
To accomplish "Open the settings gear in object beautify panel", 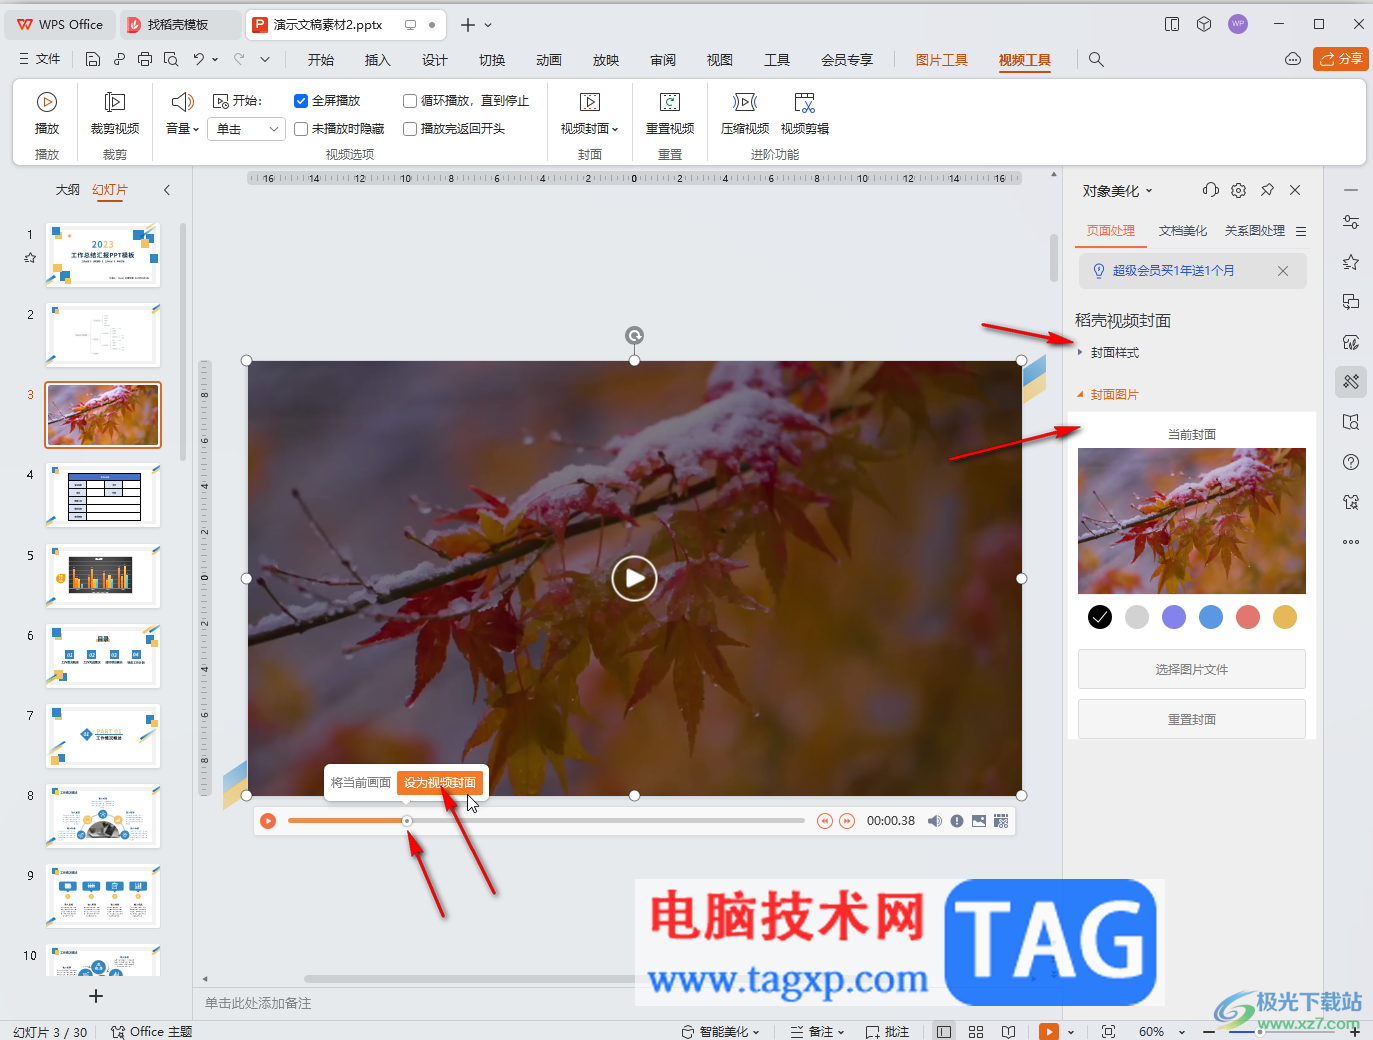I will [x=1238, y=190].
